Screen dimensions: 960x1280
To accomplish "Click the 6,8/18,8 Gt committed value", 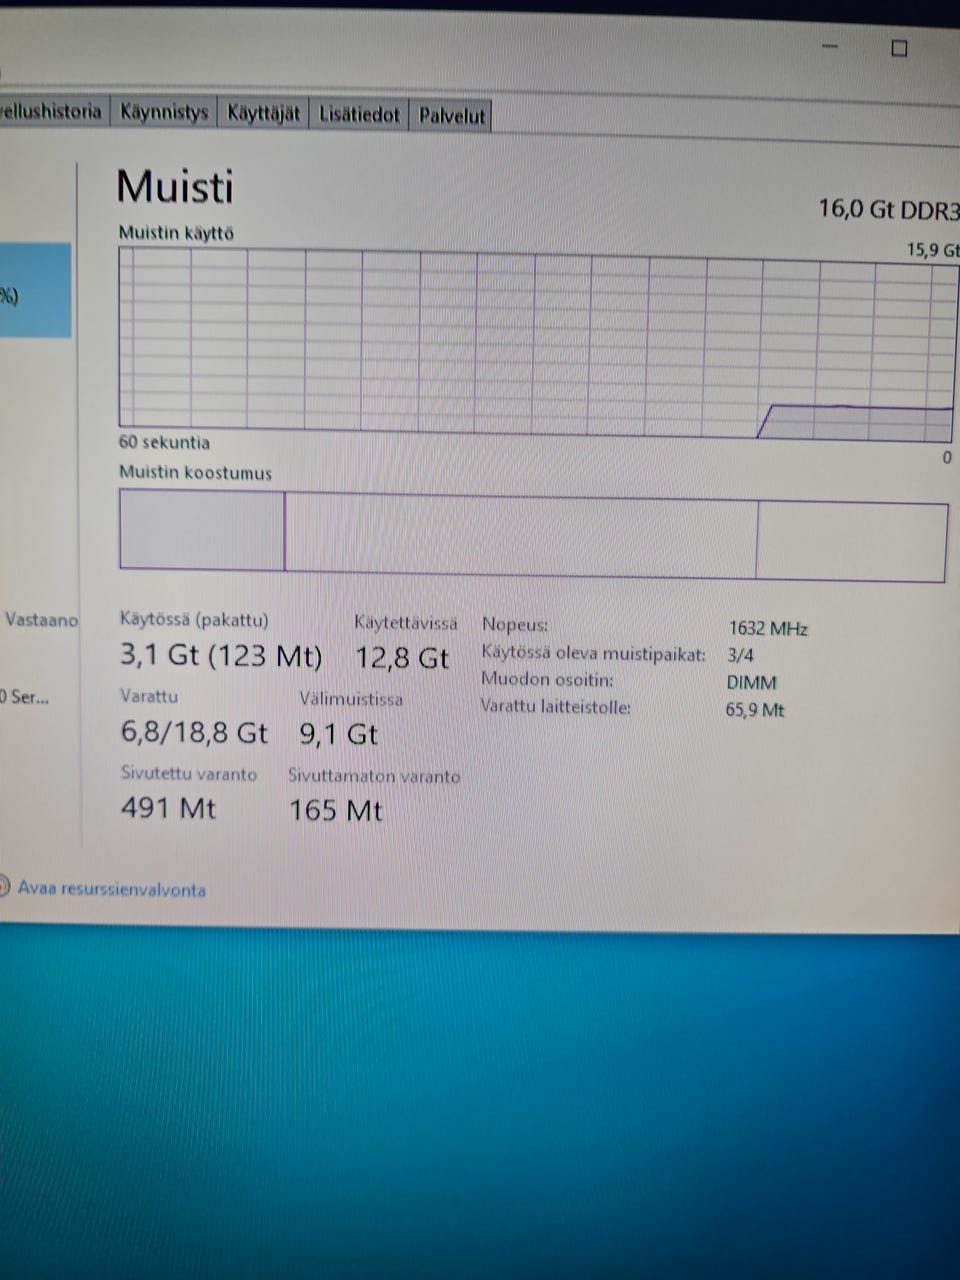I will click(x=194, y=732).
